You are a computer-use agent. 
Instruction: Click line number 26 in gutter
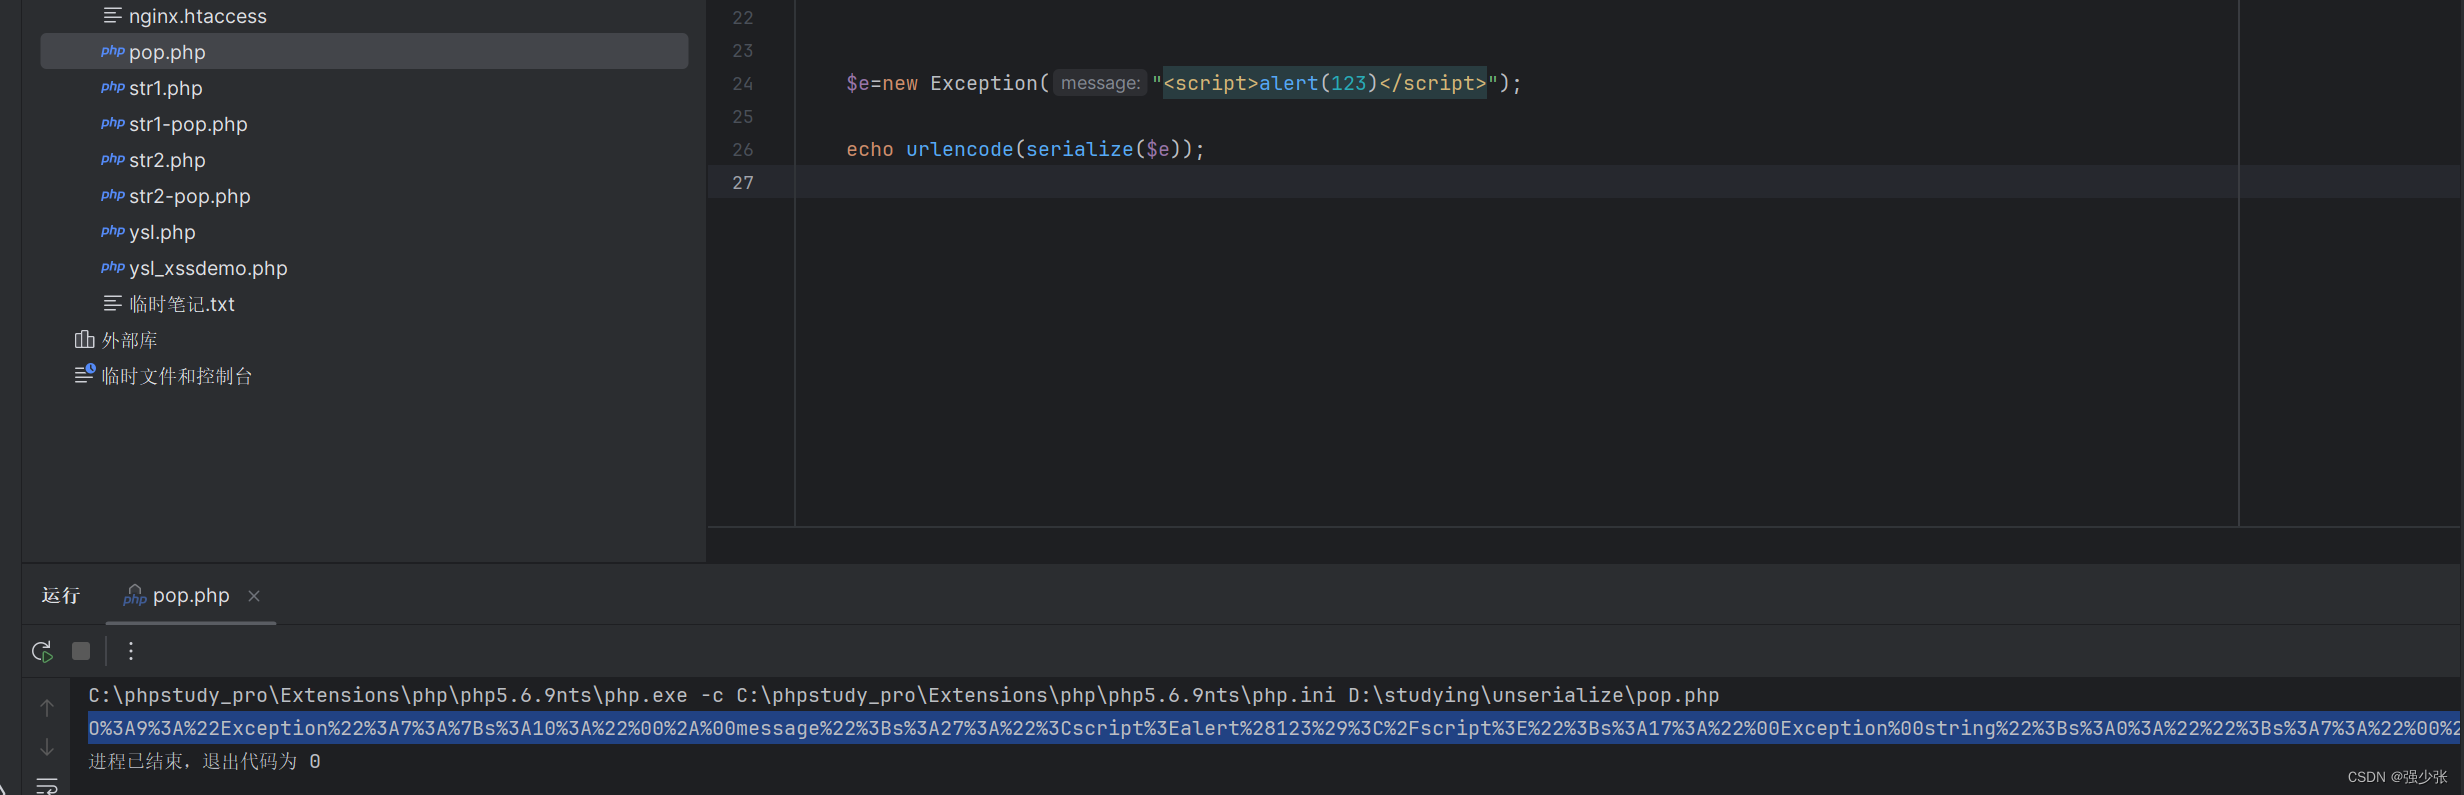742,150
